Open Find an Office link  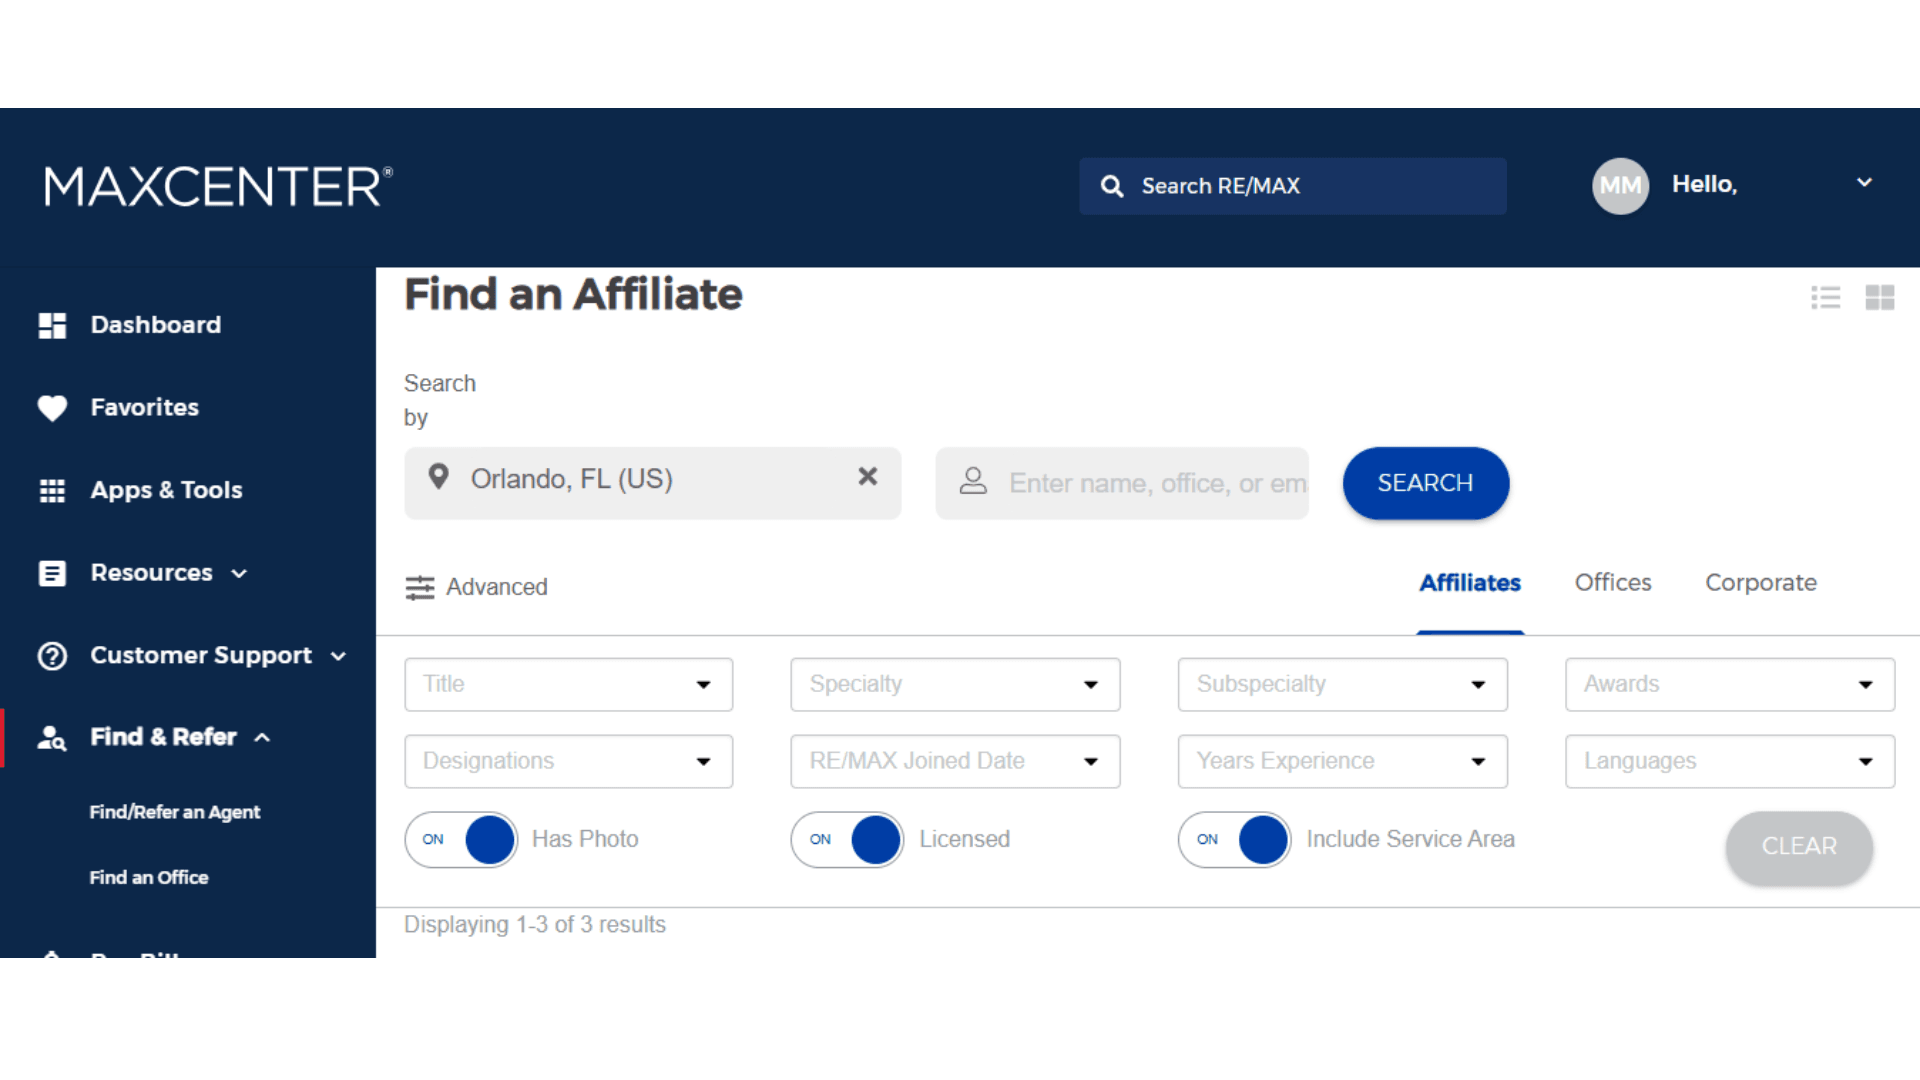coord(149,877)
